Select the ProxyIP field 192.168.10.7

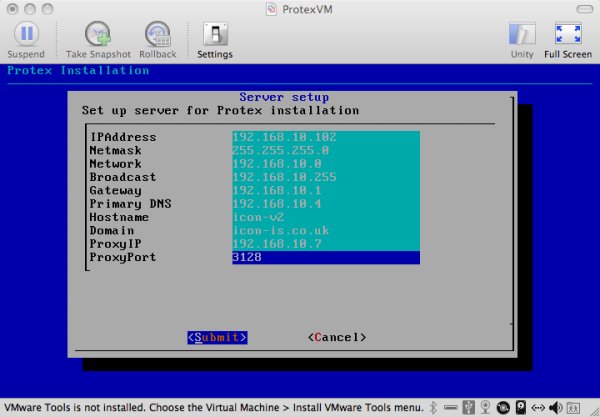[326, 244]
